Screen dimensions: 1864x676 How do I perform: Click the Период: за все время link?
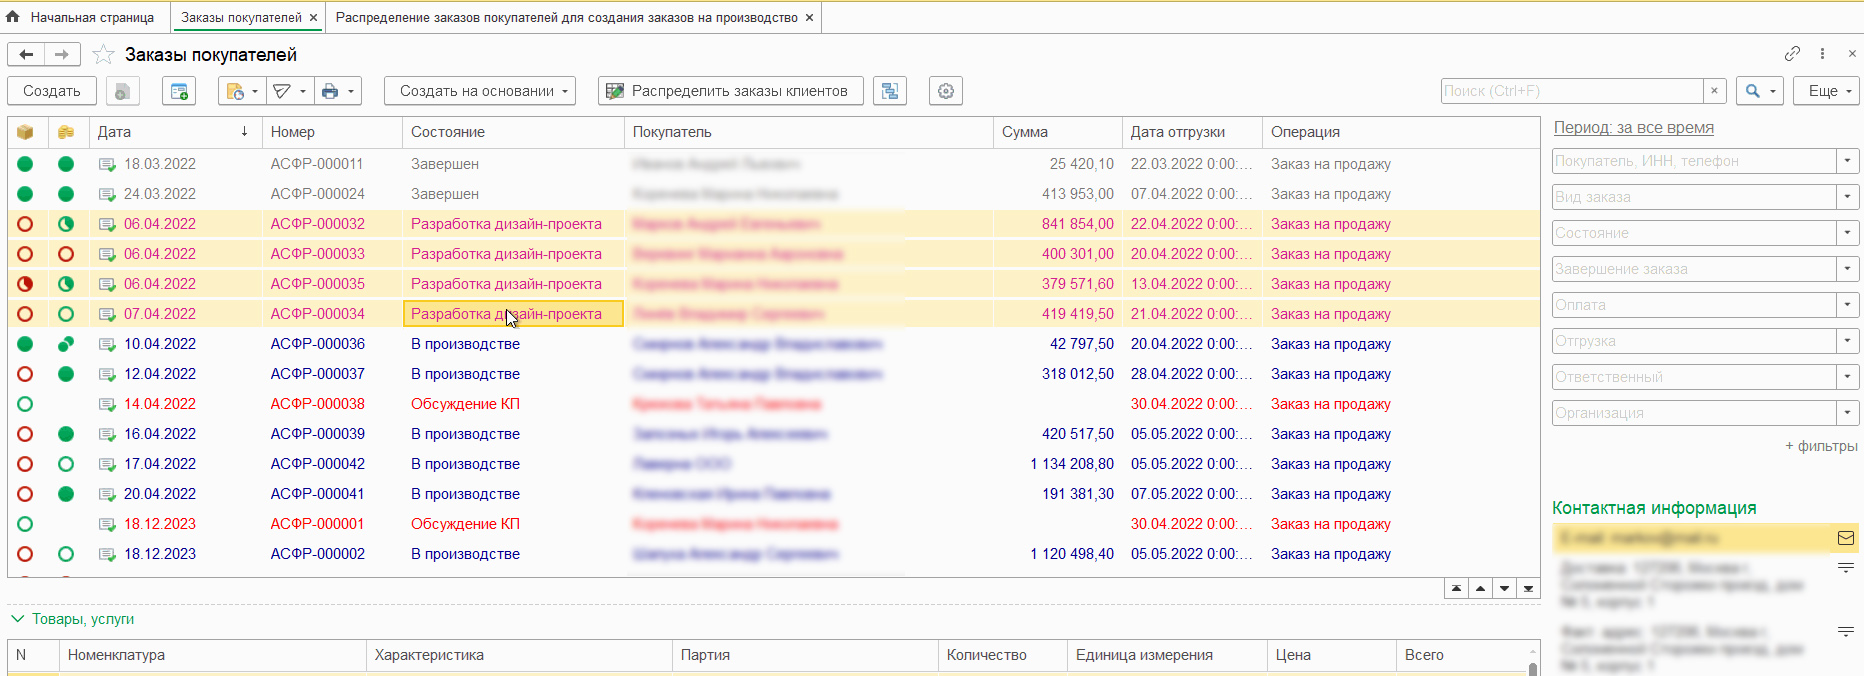tap(1633, 128)
